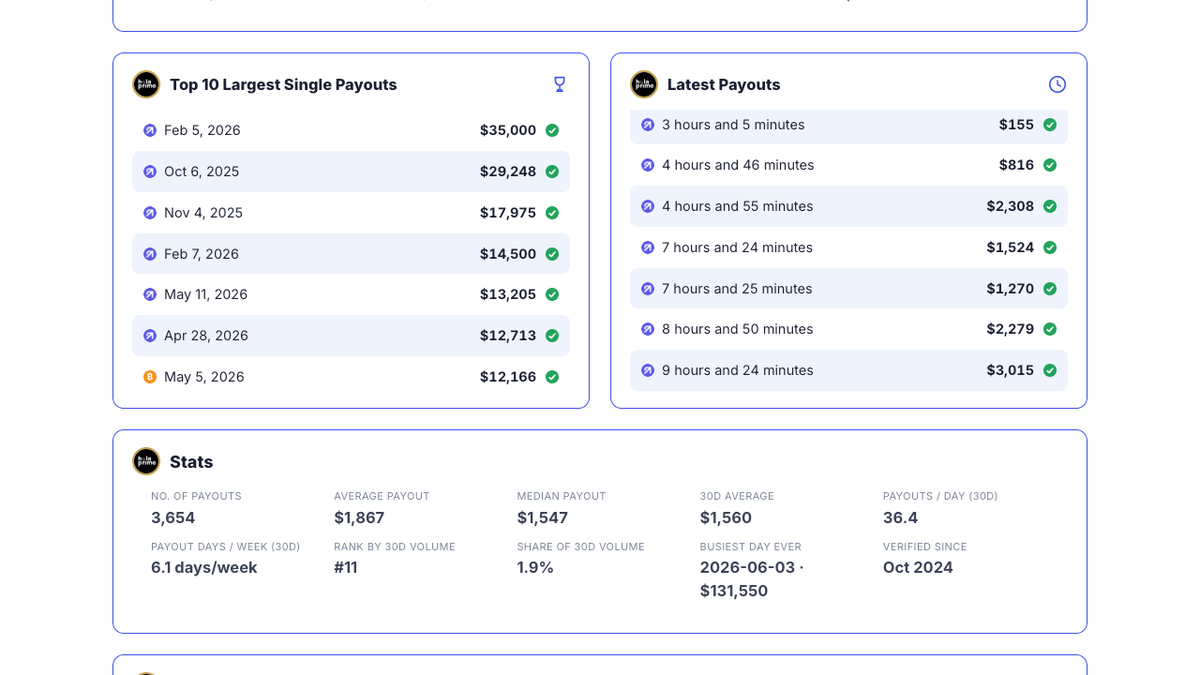Image resolution: width=1200 pixels, height=675 pixels.
Task: Select the 'May 5, 2026' payout date
Action: pyautogui.click(x=204, y=377)
